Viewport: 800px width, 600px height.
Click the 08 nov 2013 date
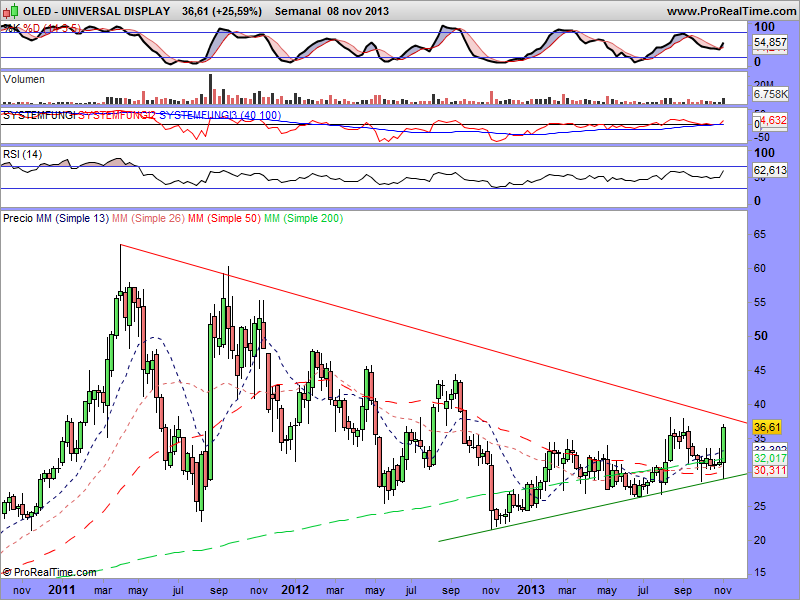pos(358,11)
